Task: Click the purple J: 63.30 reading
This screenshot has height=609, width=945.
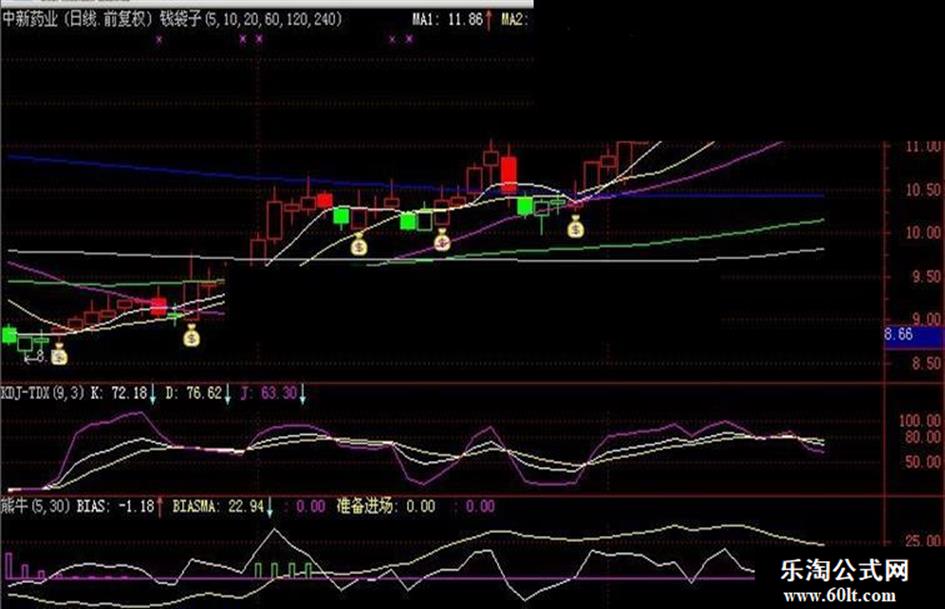Action: point(269,393)
